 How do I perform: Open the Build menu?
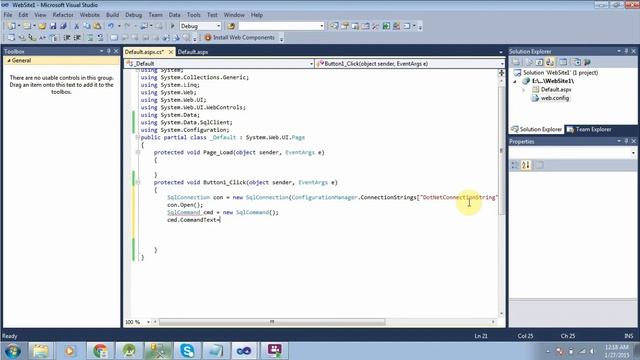pos(112,15)
